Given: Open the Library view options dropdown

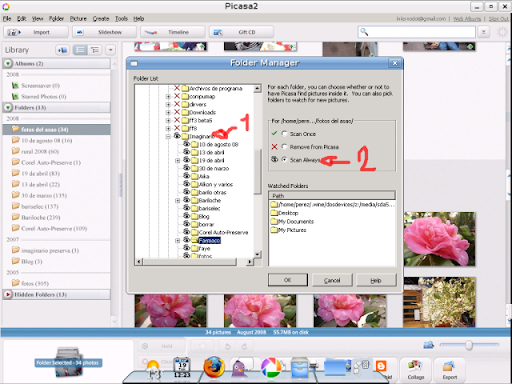Looking at the screenshot, I should pyautogui.click(x=110, y=50).
